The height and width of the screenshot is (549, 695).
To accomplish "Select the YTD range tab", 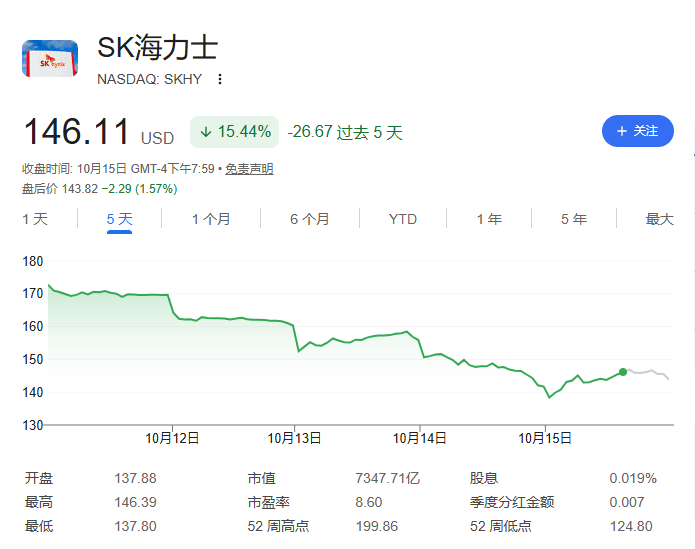I will (x=402, y=219).
